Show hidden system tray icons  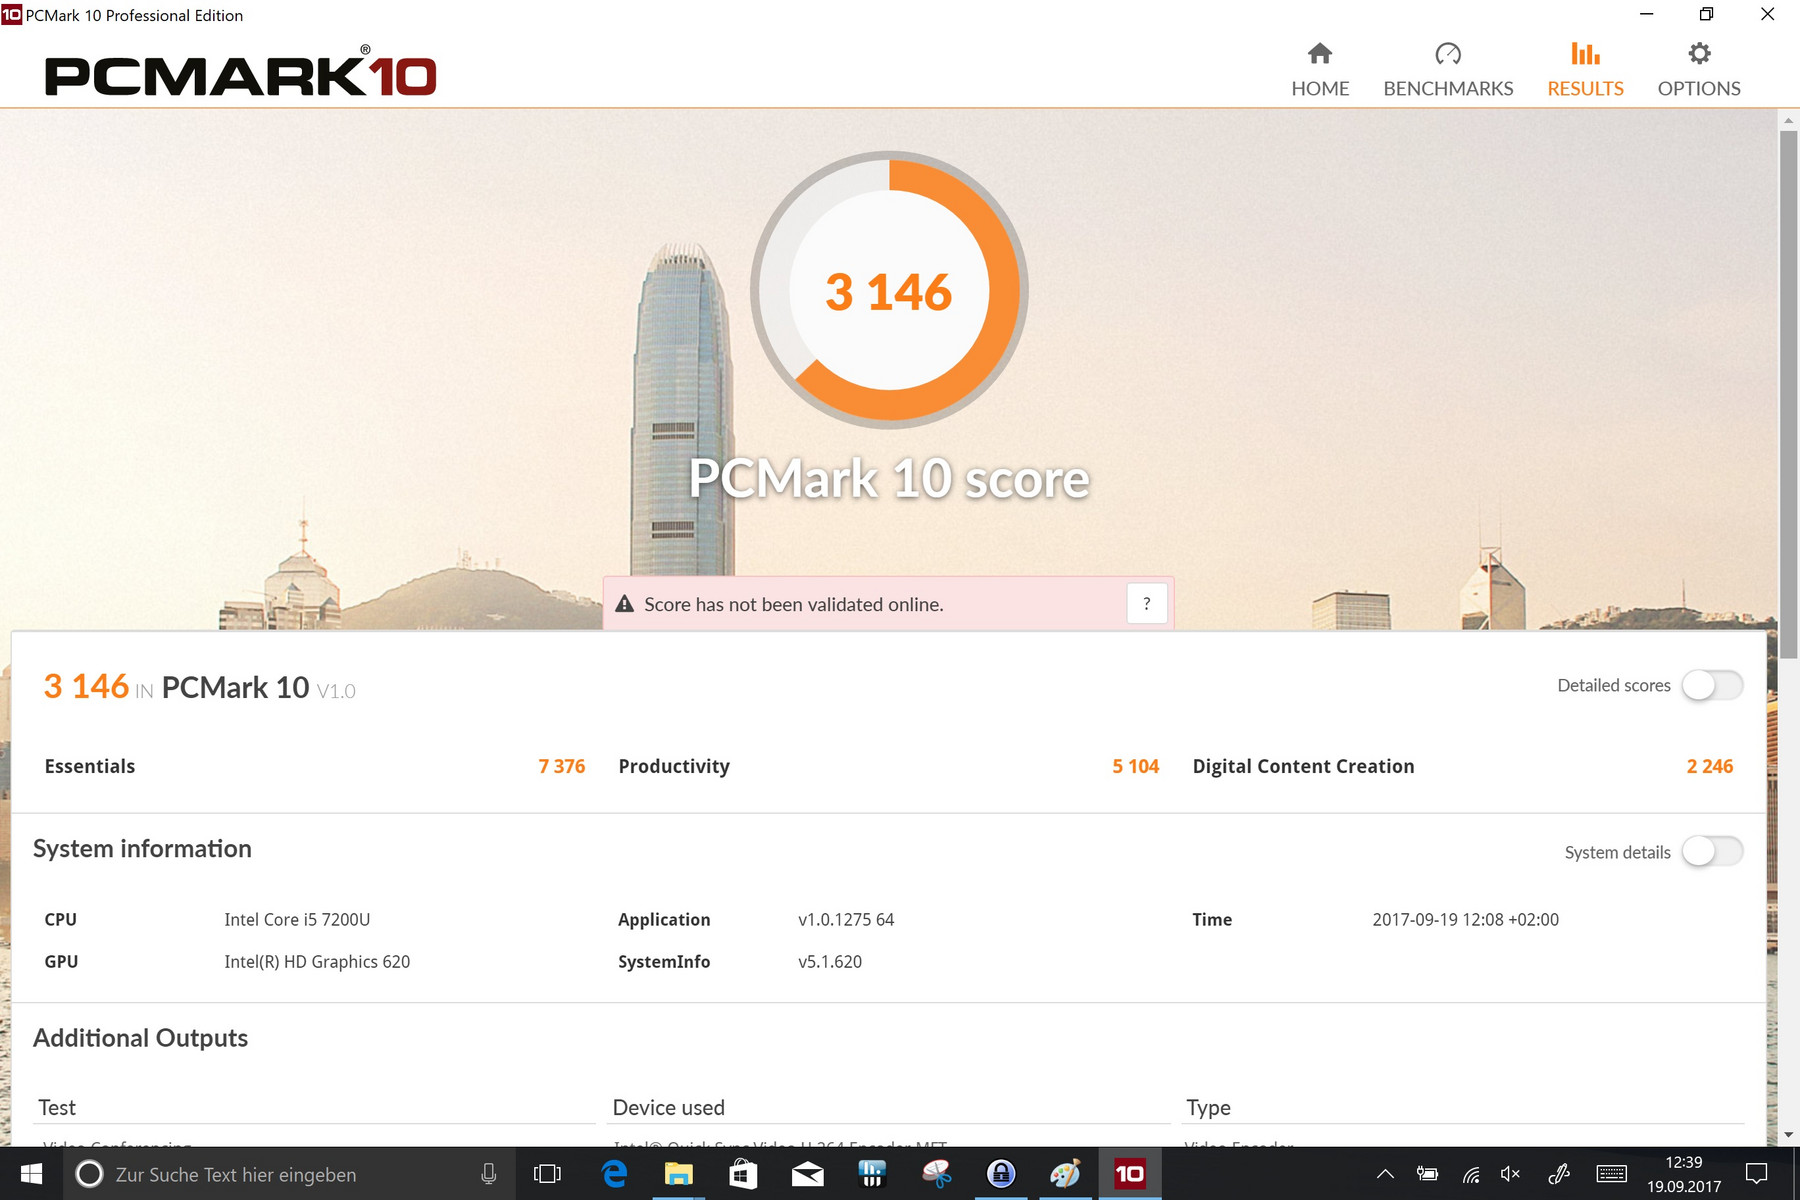(x=1385, y=1174)
